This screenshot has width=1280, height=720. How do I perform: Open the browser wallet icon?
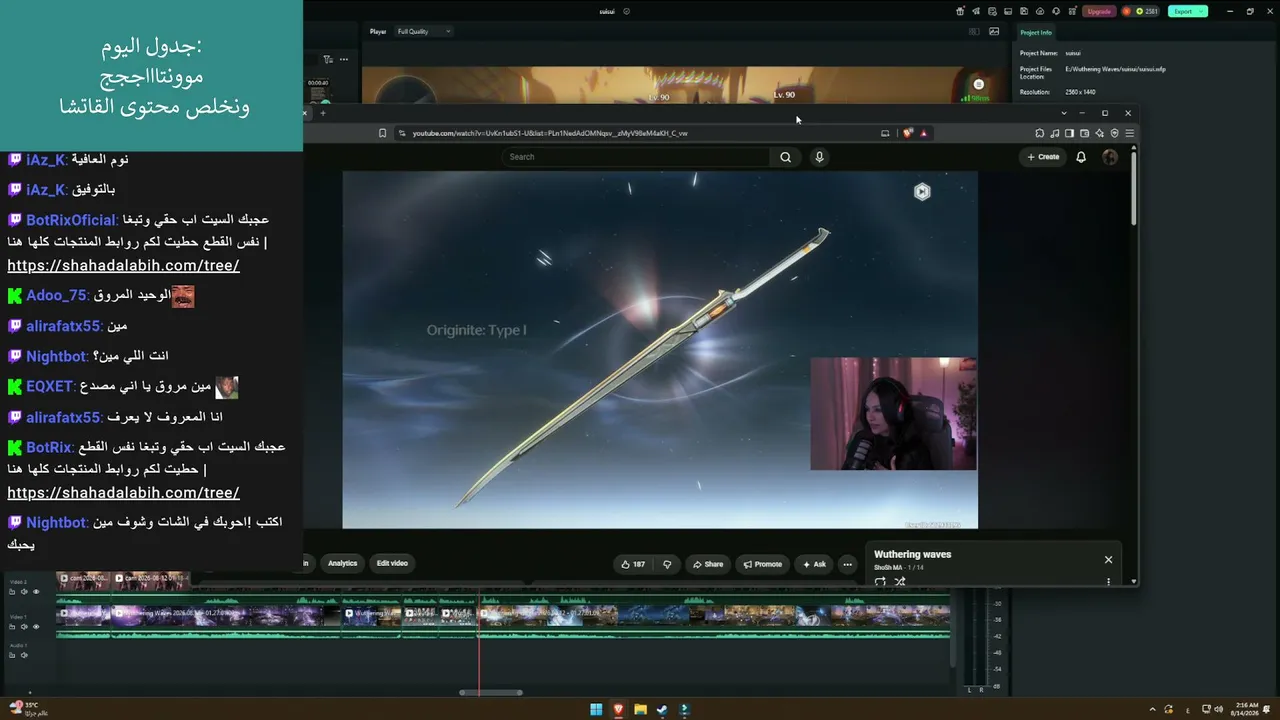(x=1084, y=133)
